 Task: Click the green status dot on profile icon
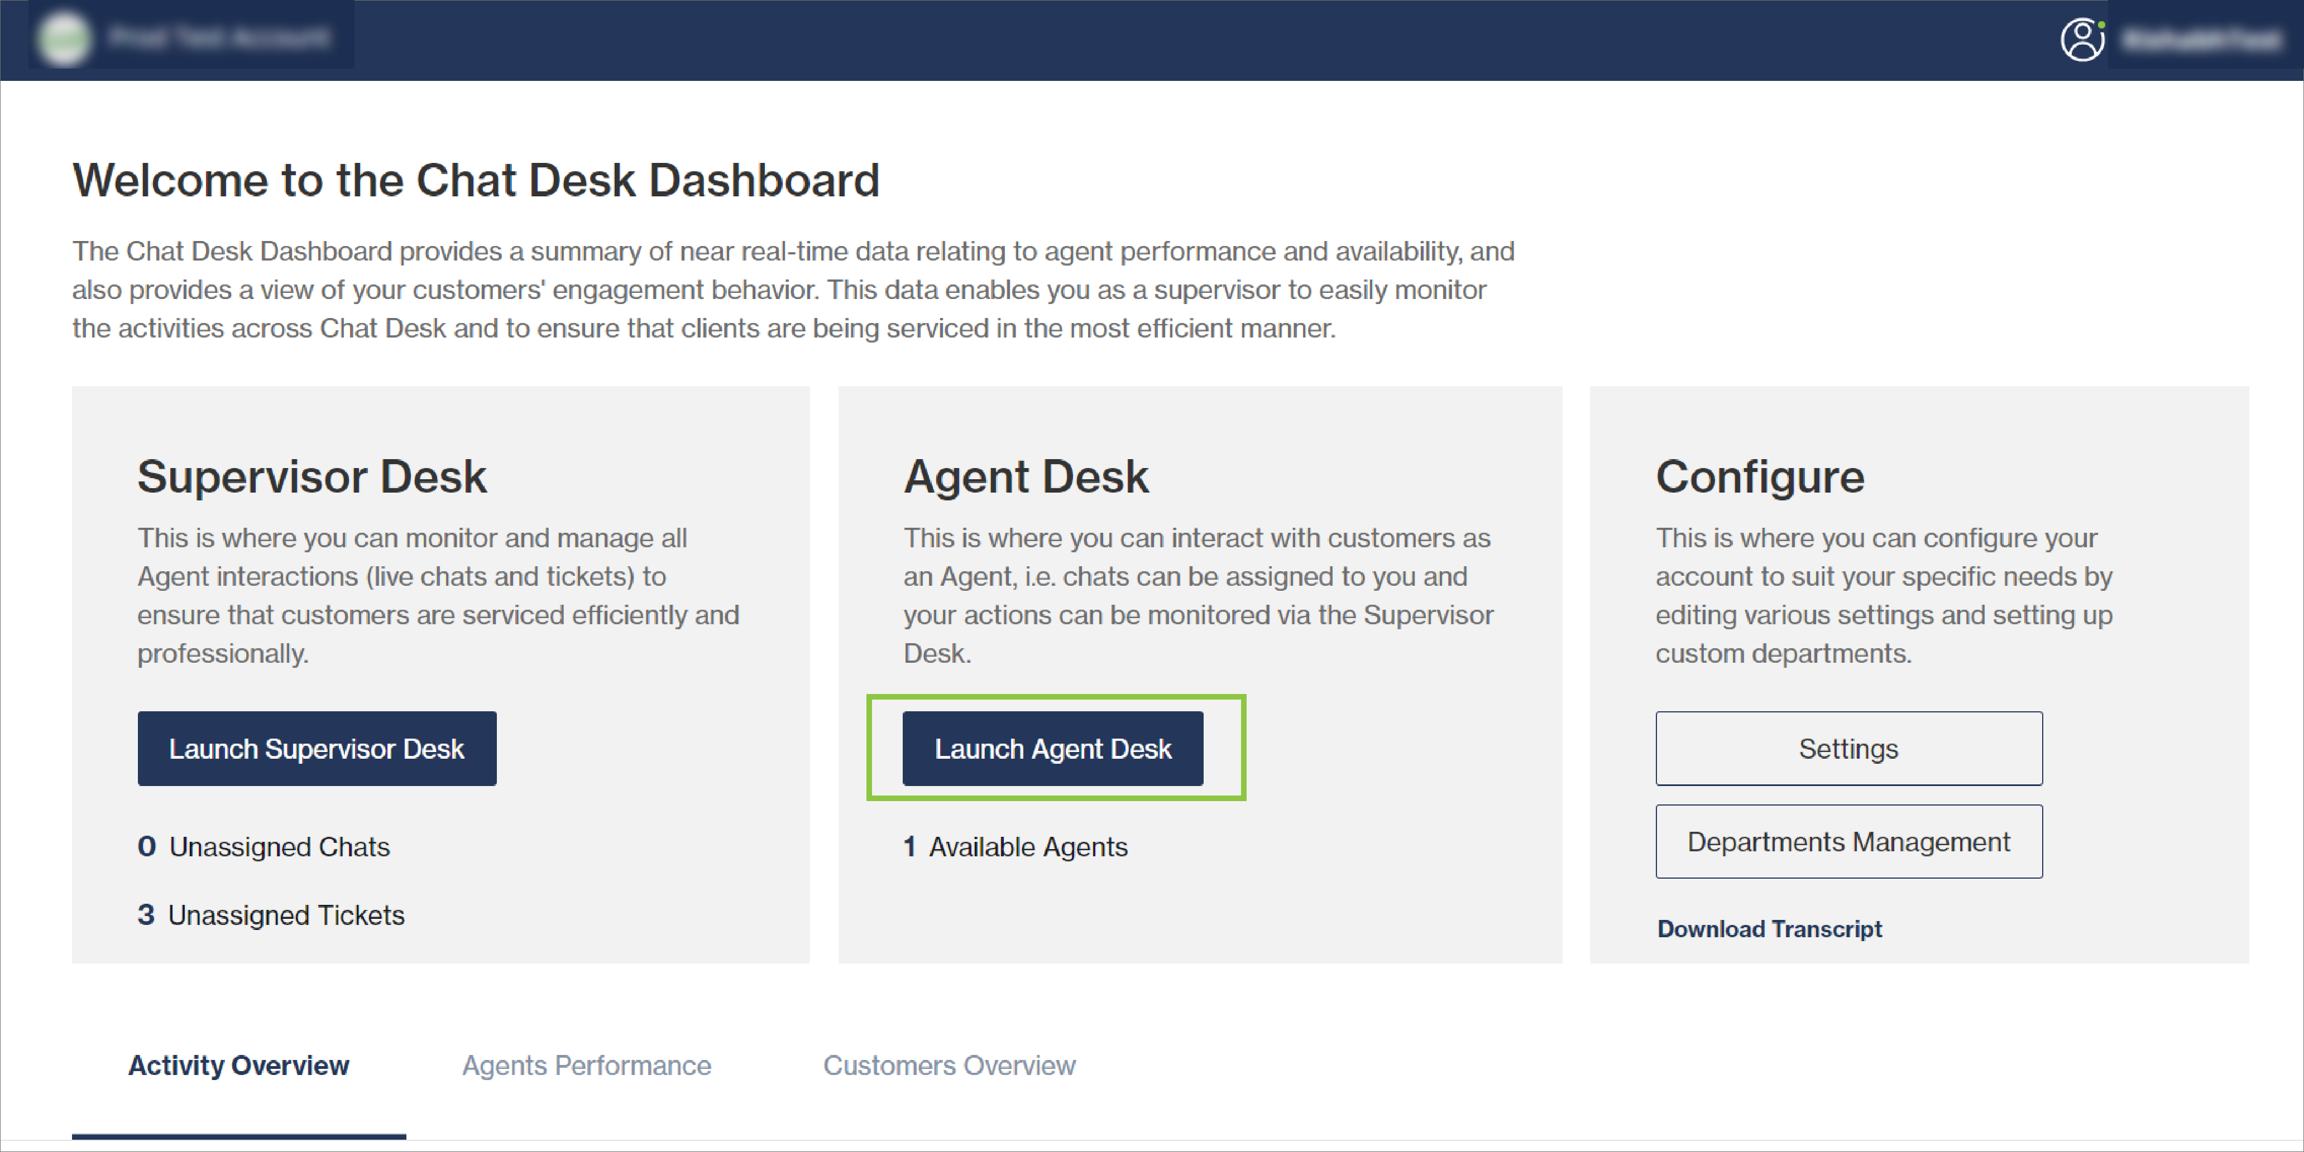click(2101, 24)
